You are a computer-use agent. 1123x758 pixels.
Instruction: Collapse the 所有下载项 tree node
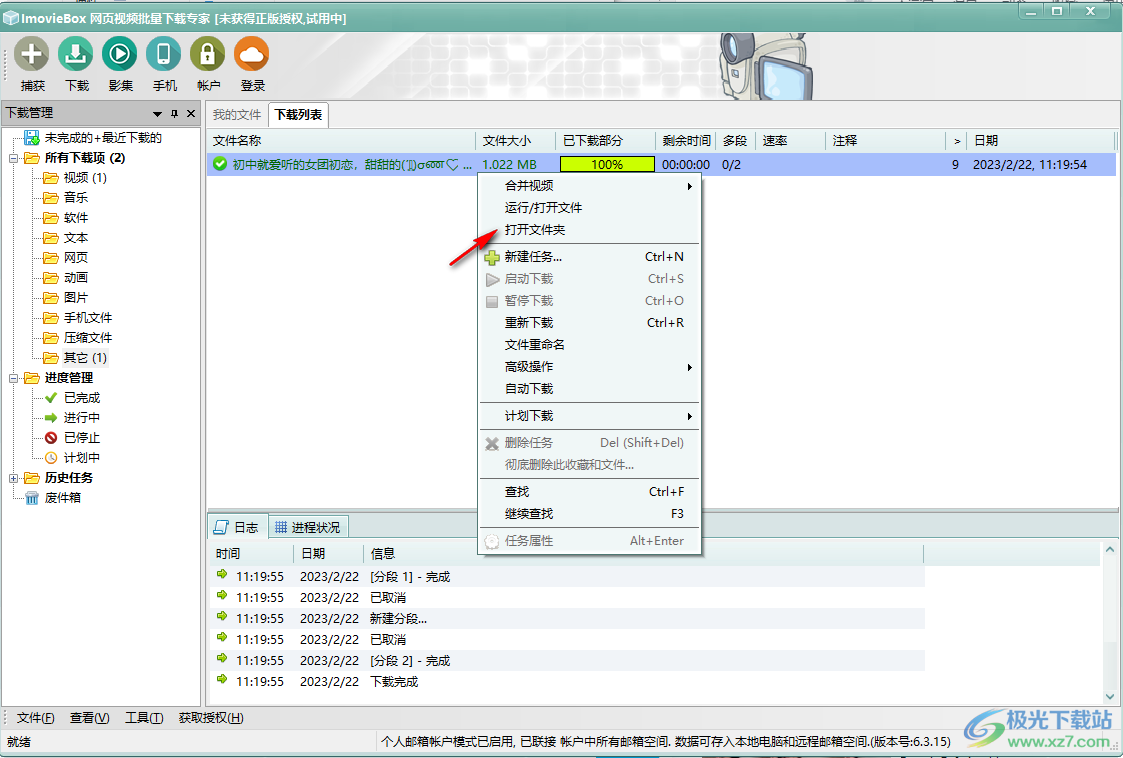(x=13, y=158)
